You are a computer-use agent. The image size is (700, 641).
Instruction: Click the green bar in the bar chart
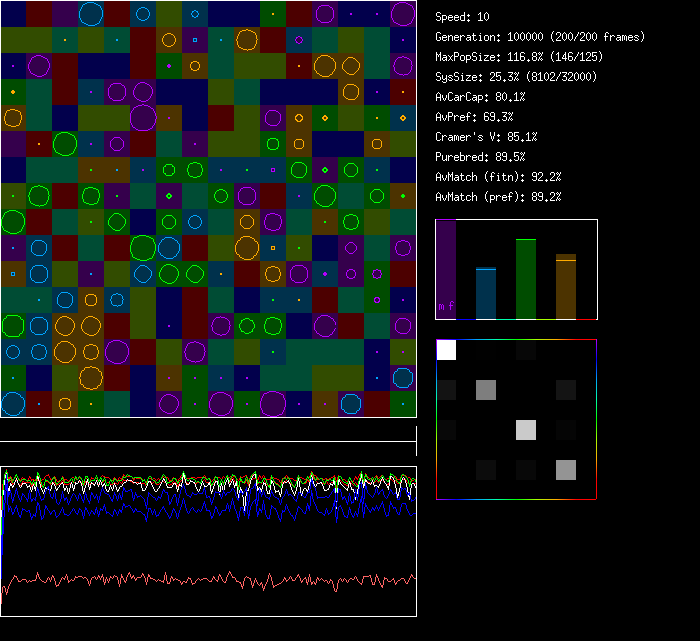(x=526, y=279)
